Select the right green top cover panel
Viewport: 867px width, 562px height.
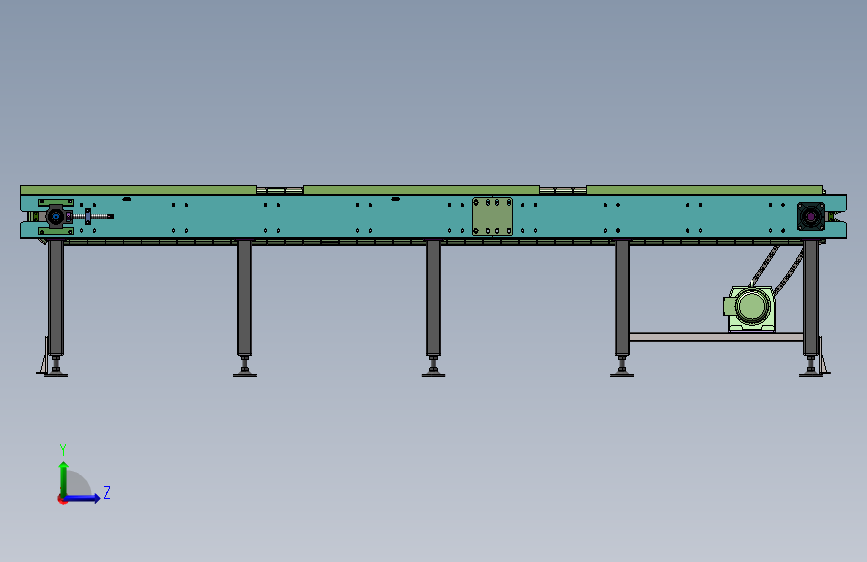click(x=704, y=190)
